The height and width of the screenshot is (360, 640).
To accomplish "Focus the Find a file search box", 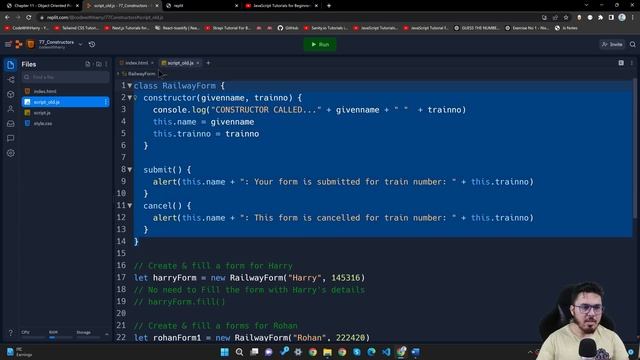I will pos(66,77).
